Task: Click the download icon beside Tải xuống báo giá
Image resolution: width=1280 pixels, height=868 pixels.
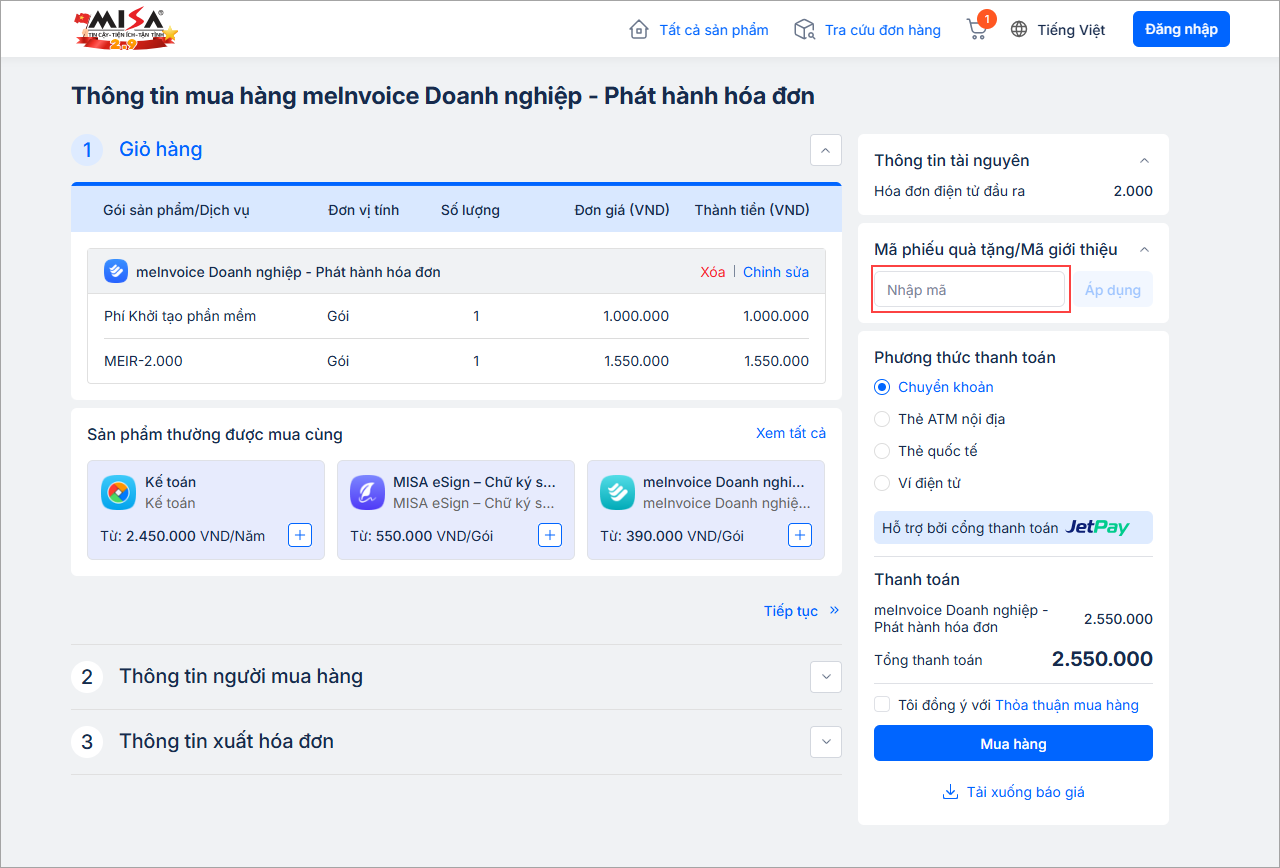Action: 950,793
